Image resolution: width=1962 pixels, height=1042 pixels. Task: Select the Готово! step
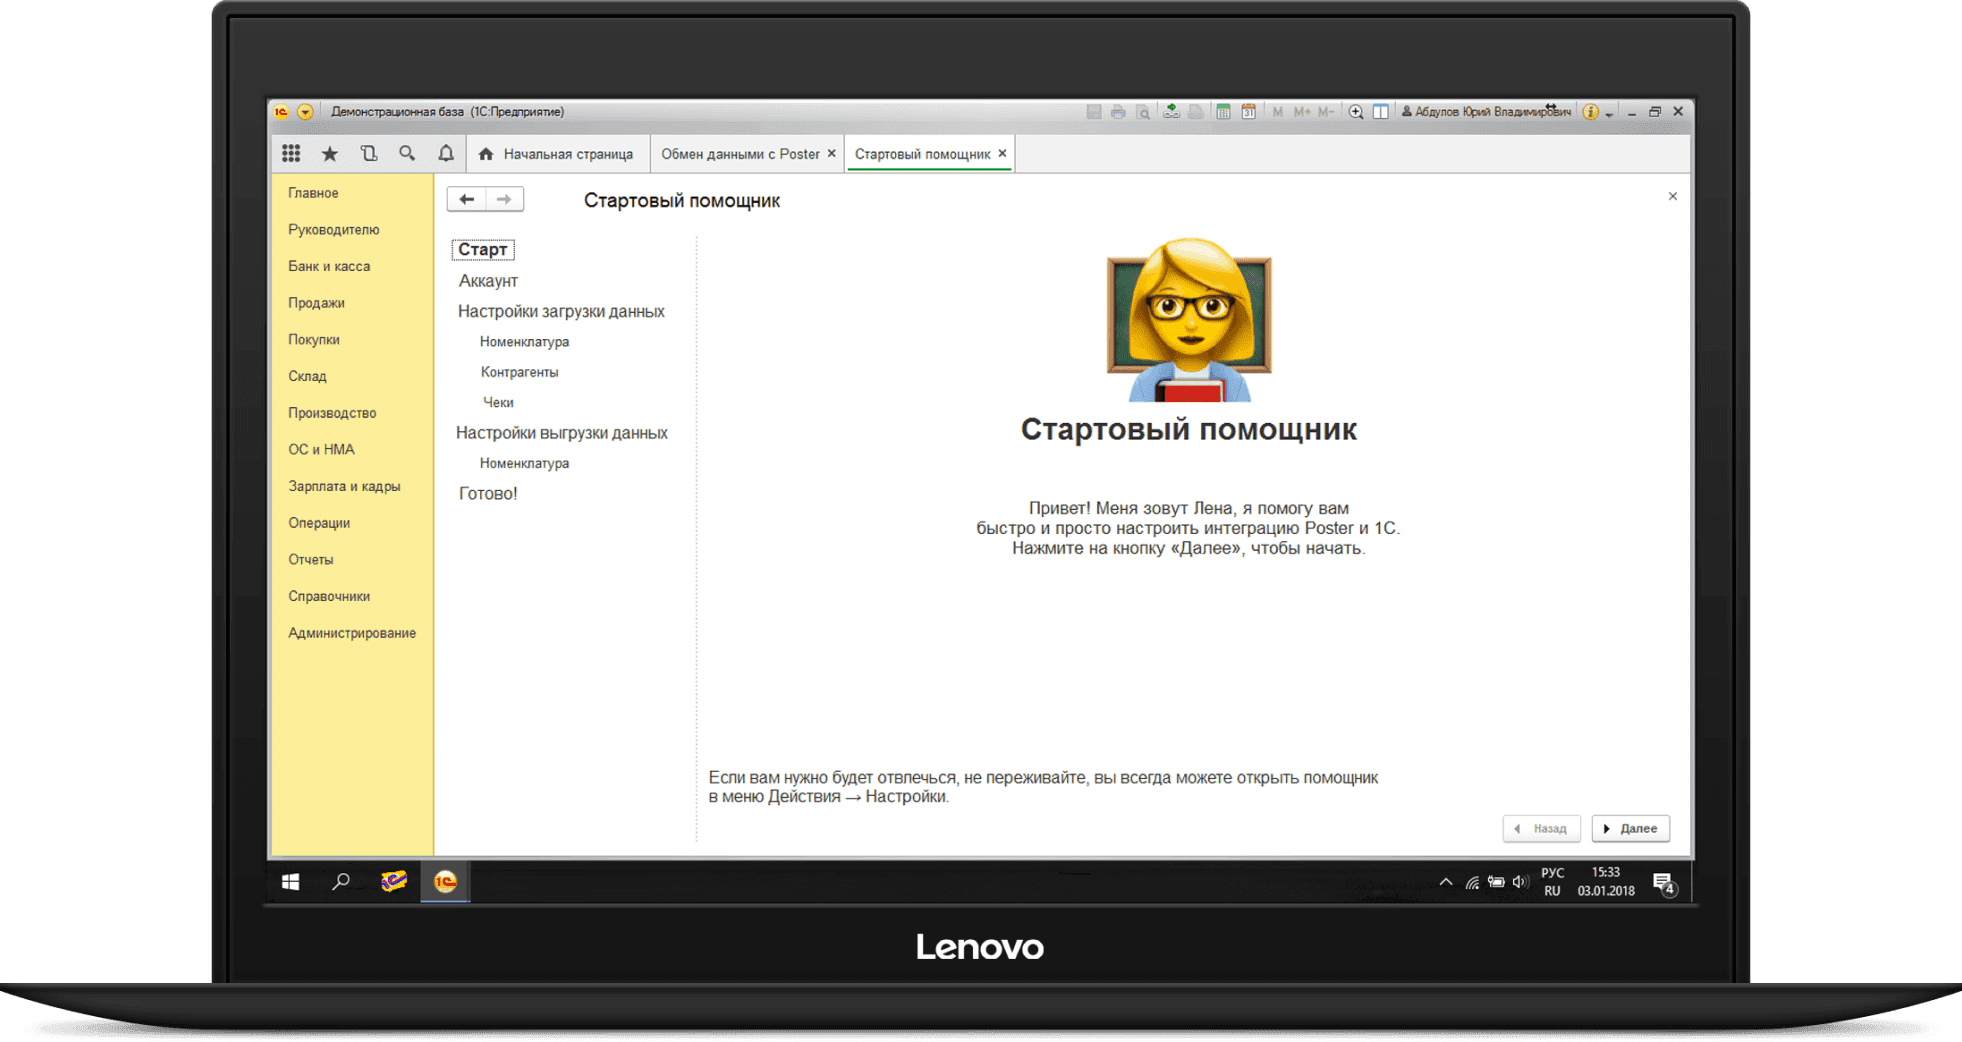tap(488, 493)
